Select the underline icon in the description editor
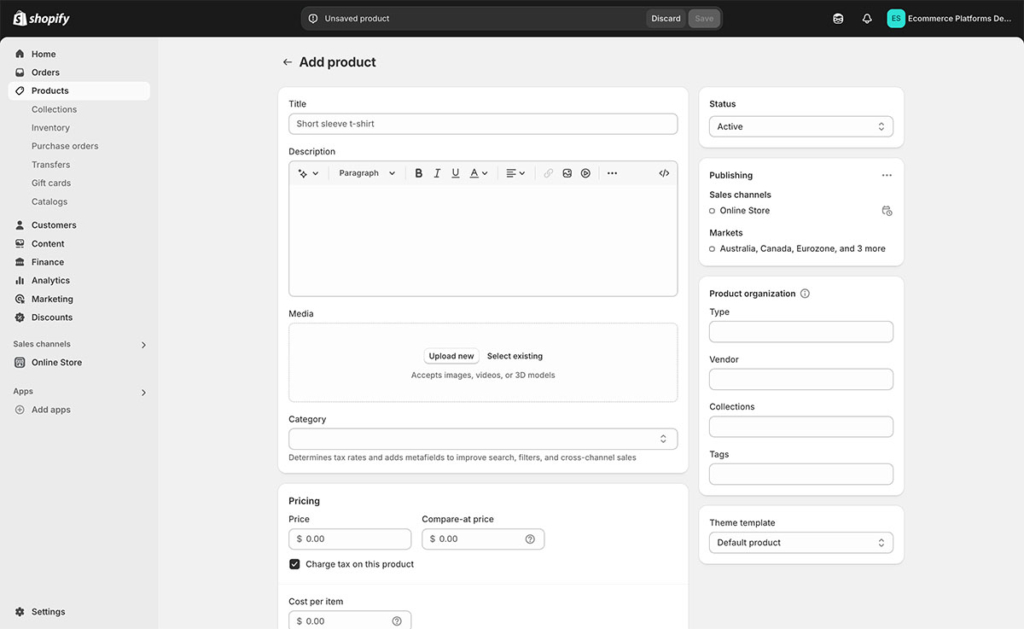This screenshot has height=629, width=1024. pos(455,172)
